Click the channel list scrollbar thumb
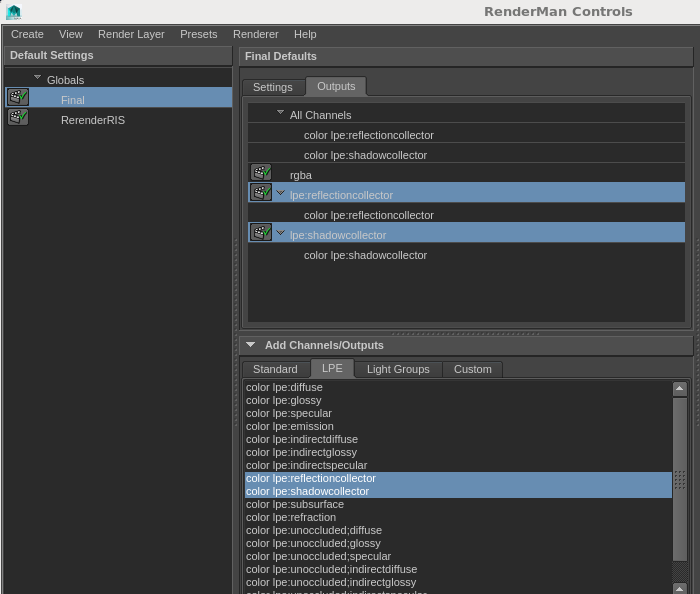Viewport: 700px width, 594px height. click(x=680, y=478)
